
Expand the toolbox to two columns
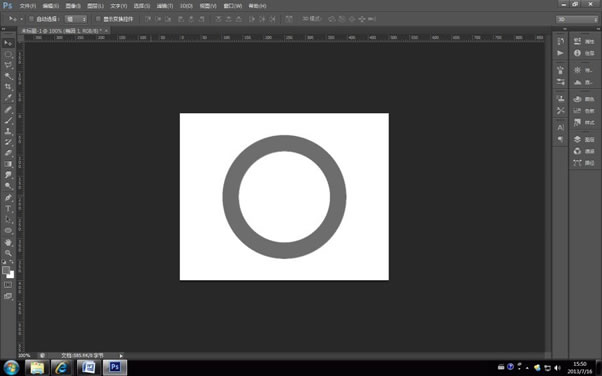(x=3, y=29)
